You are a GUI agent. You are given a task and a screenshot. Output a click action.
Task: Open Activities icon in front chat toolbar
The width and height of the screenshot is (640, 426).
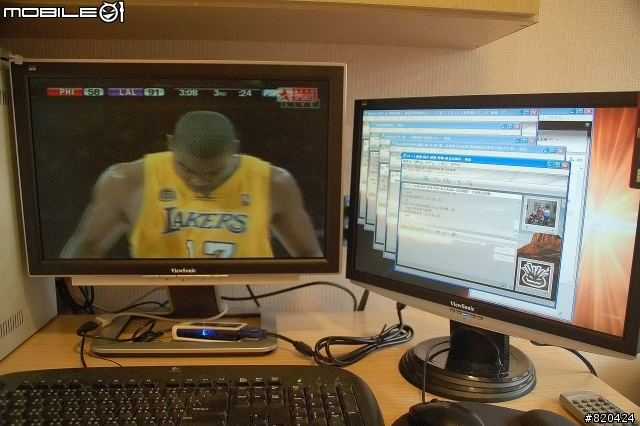tap(447, 181)
